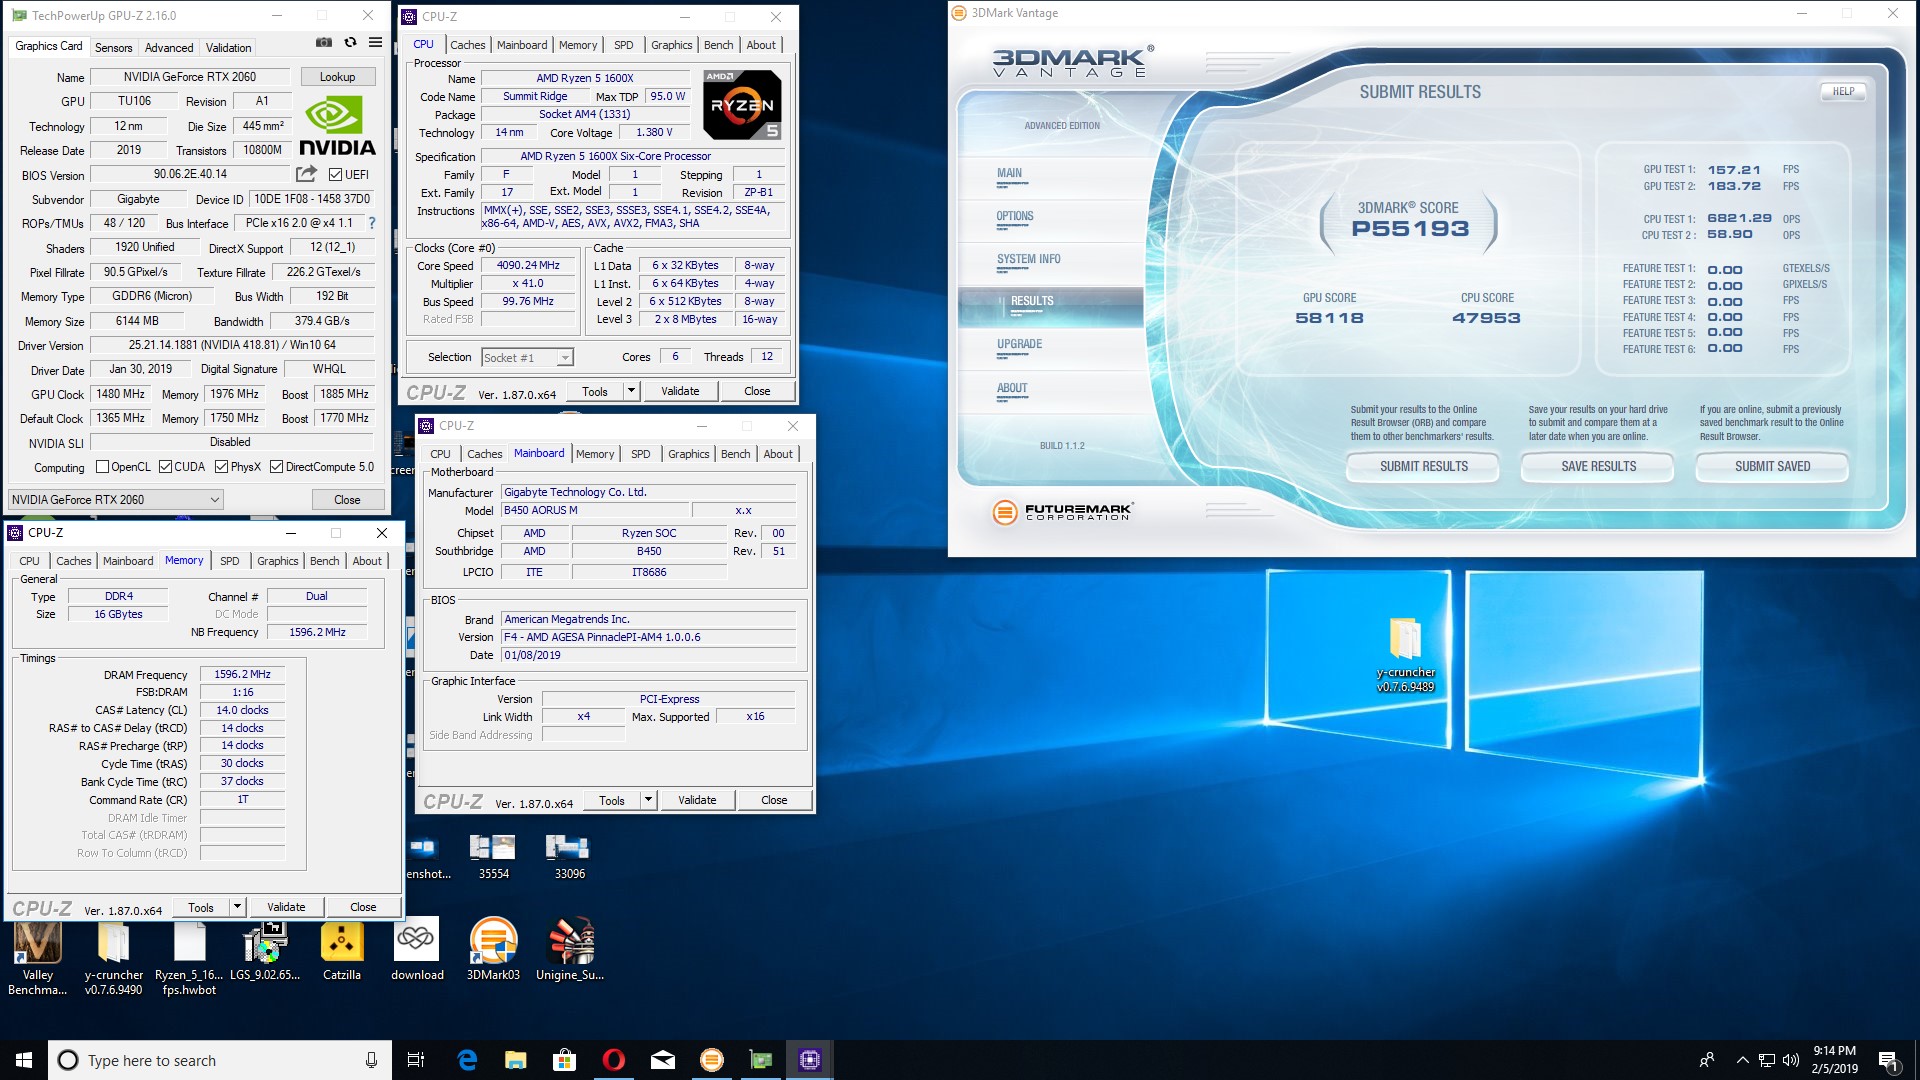Open Task View on the taskbar
The width and height of the screenshot is (1920, 1080).
point(416,1060)
